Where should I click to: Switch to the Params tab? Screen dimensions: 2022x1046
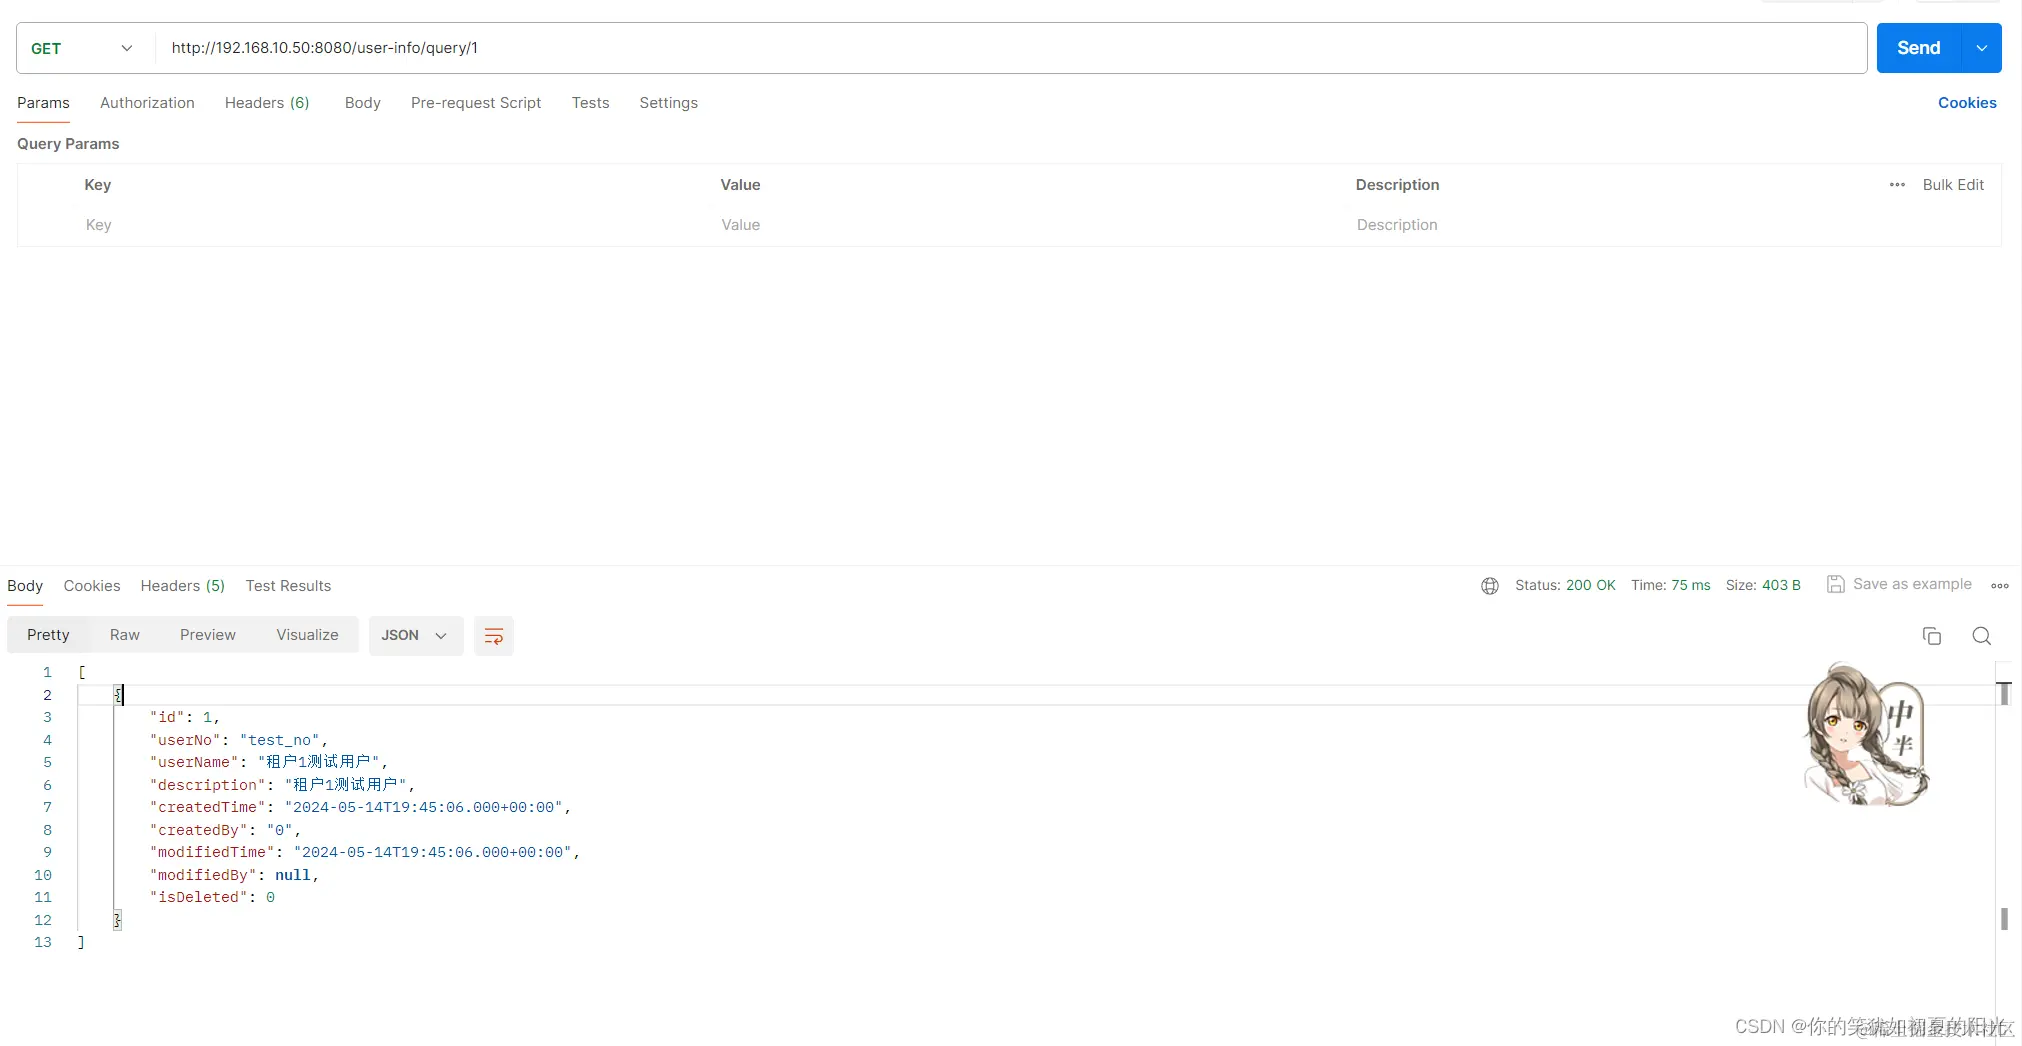[x=43, y=103]
